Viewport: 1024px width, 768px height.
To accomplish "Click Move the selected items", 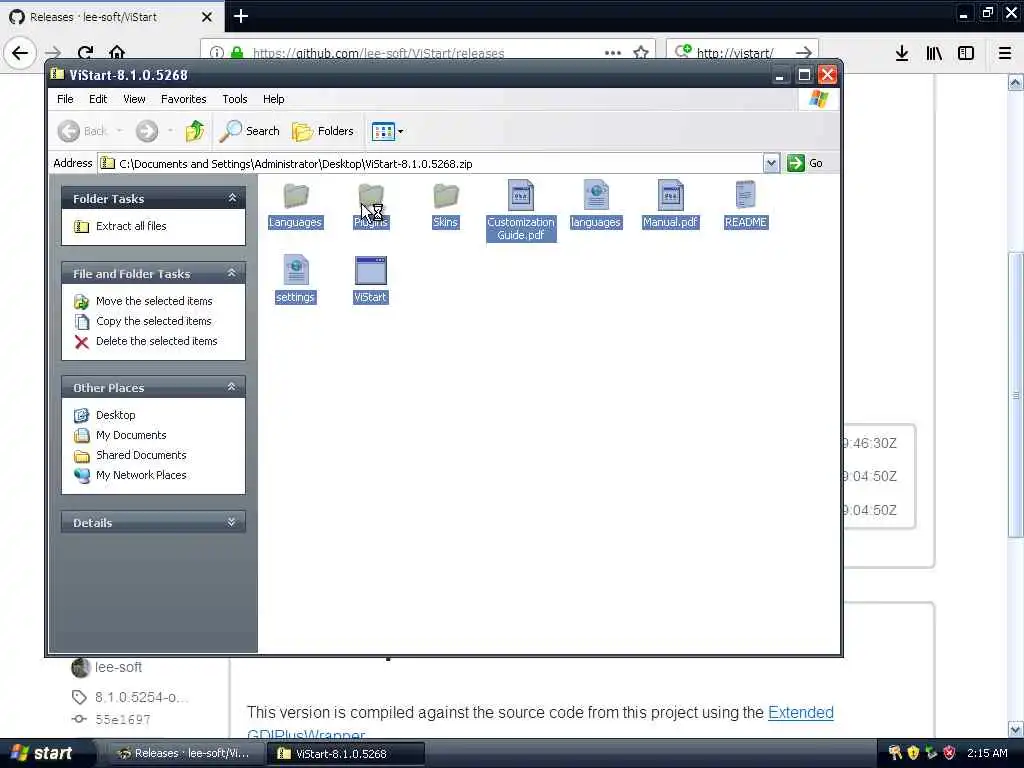I will point(154,301).
